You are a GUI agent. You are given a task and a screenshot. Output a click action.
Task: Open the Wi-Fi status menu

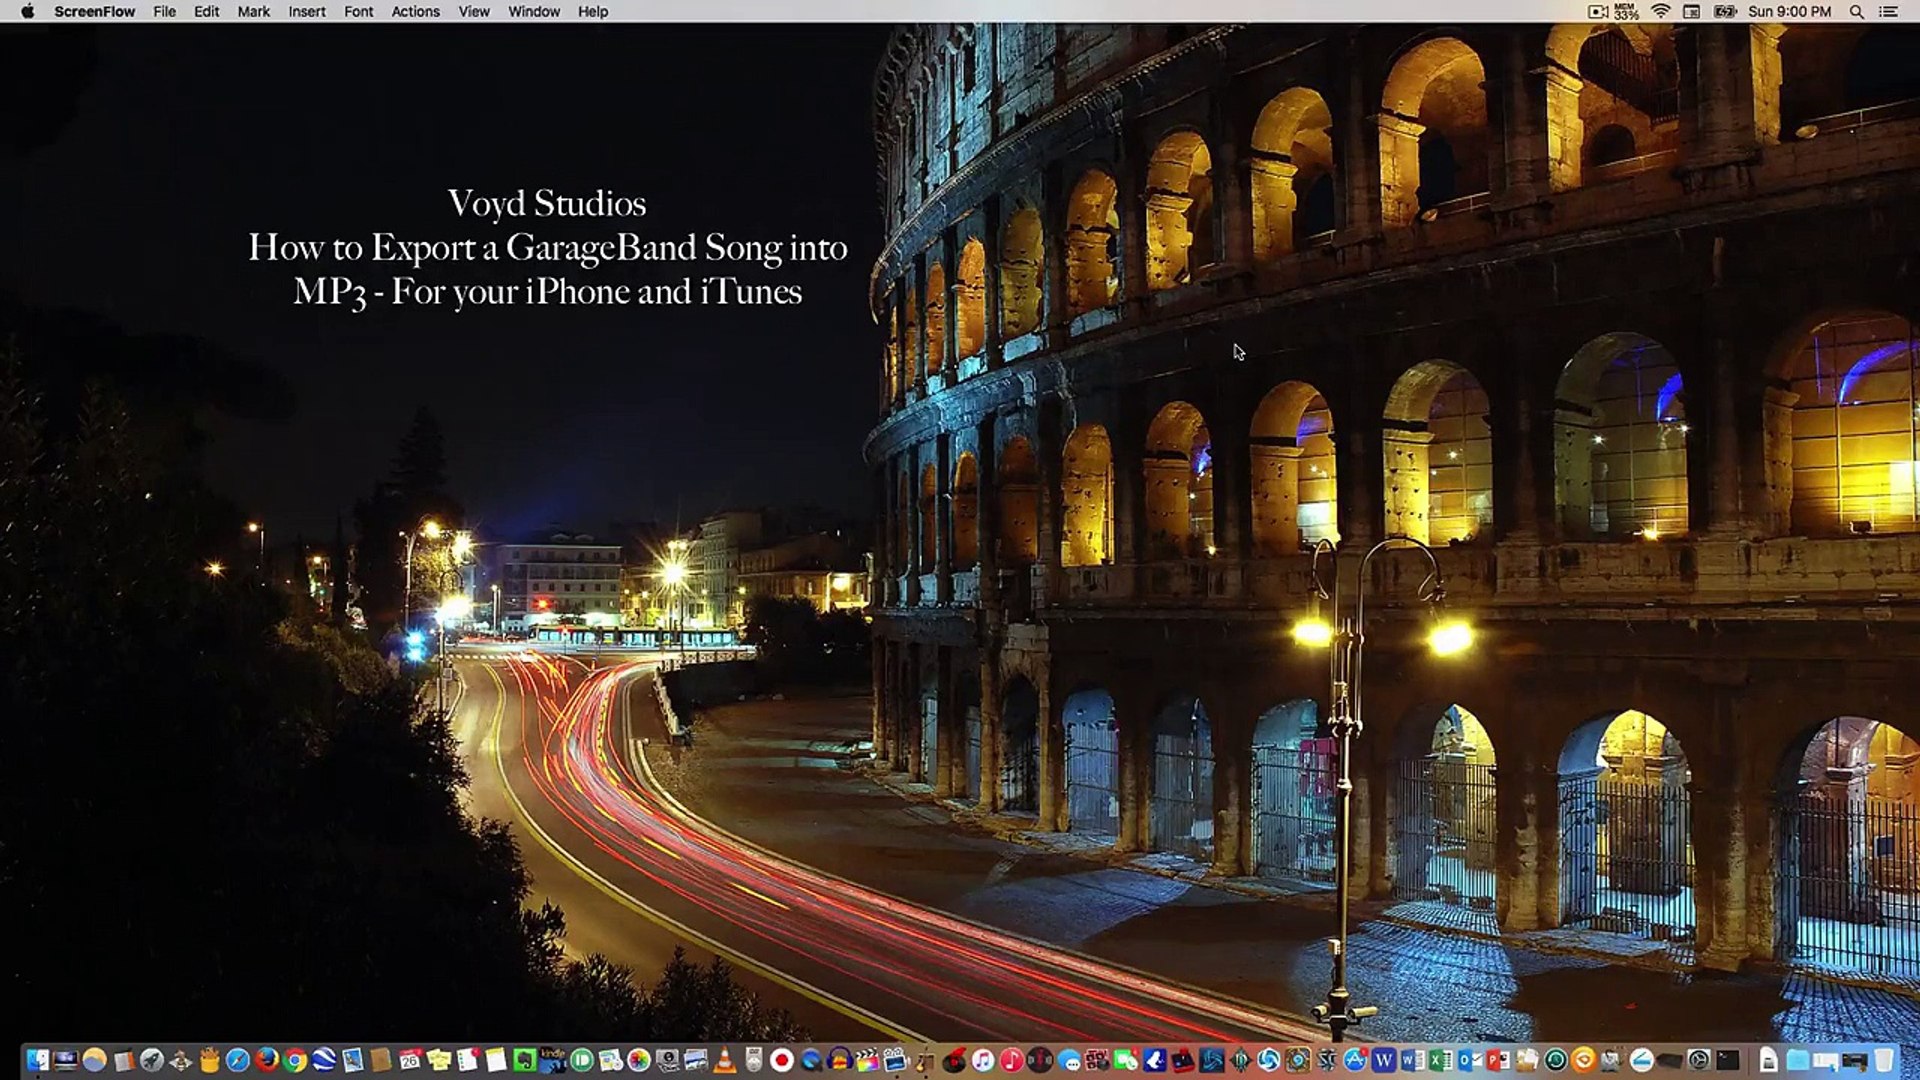tap(1662, 11)
